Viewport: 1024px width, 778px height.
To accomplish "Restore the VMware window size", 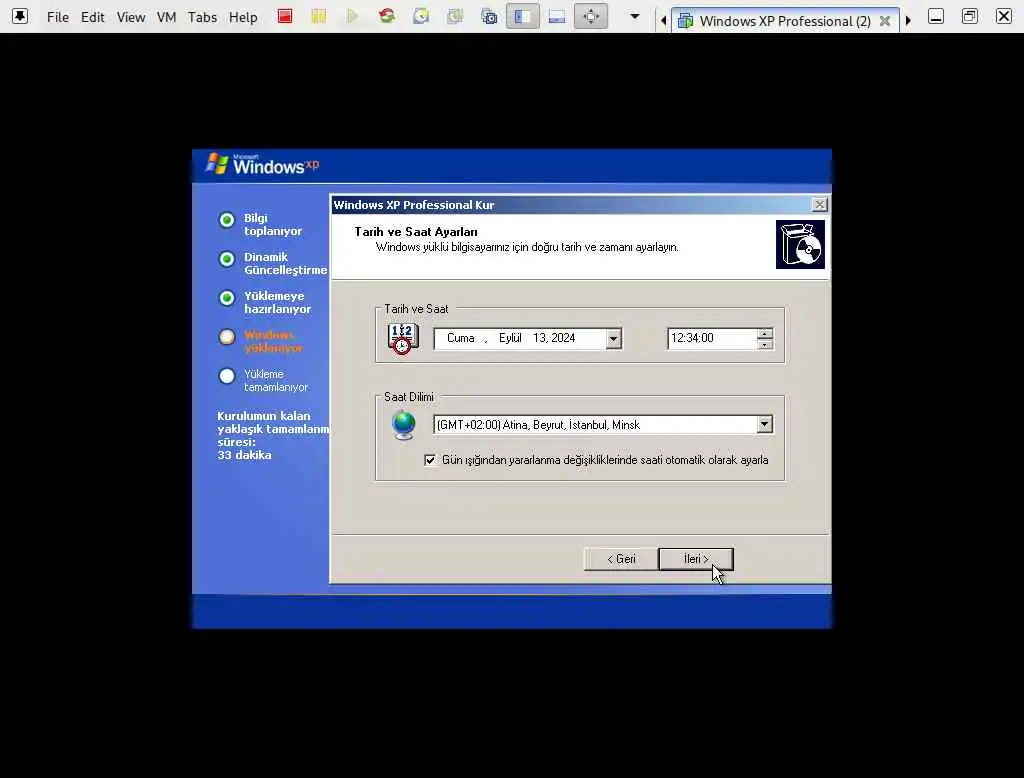I will [970, 16].
